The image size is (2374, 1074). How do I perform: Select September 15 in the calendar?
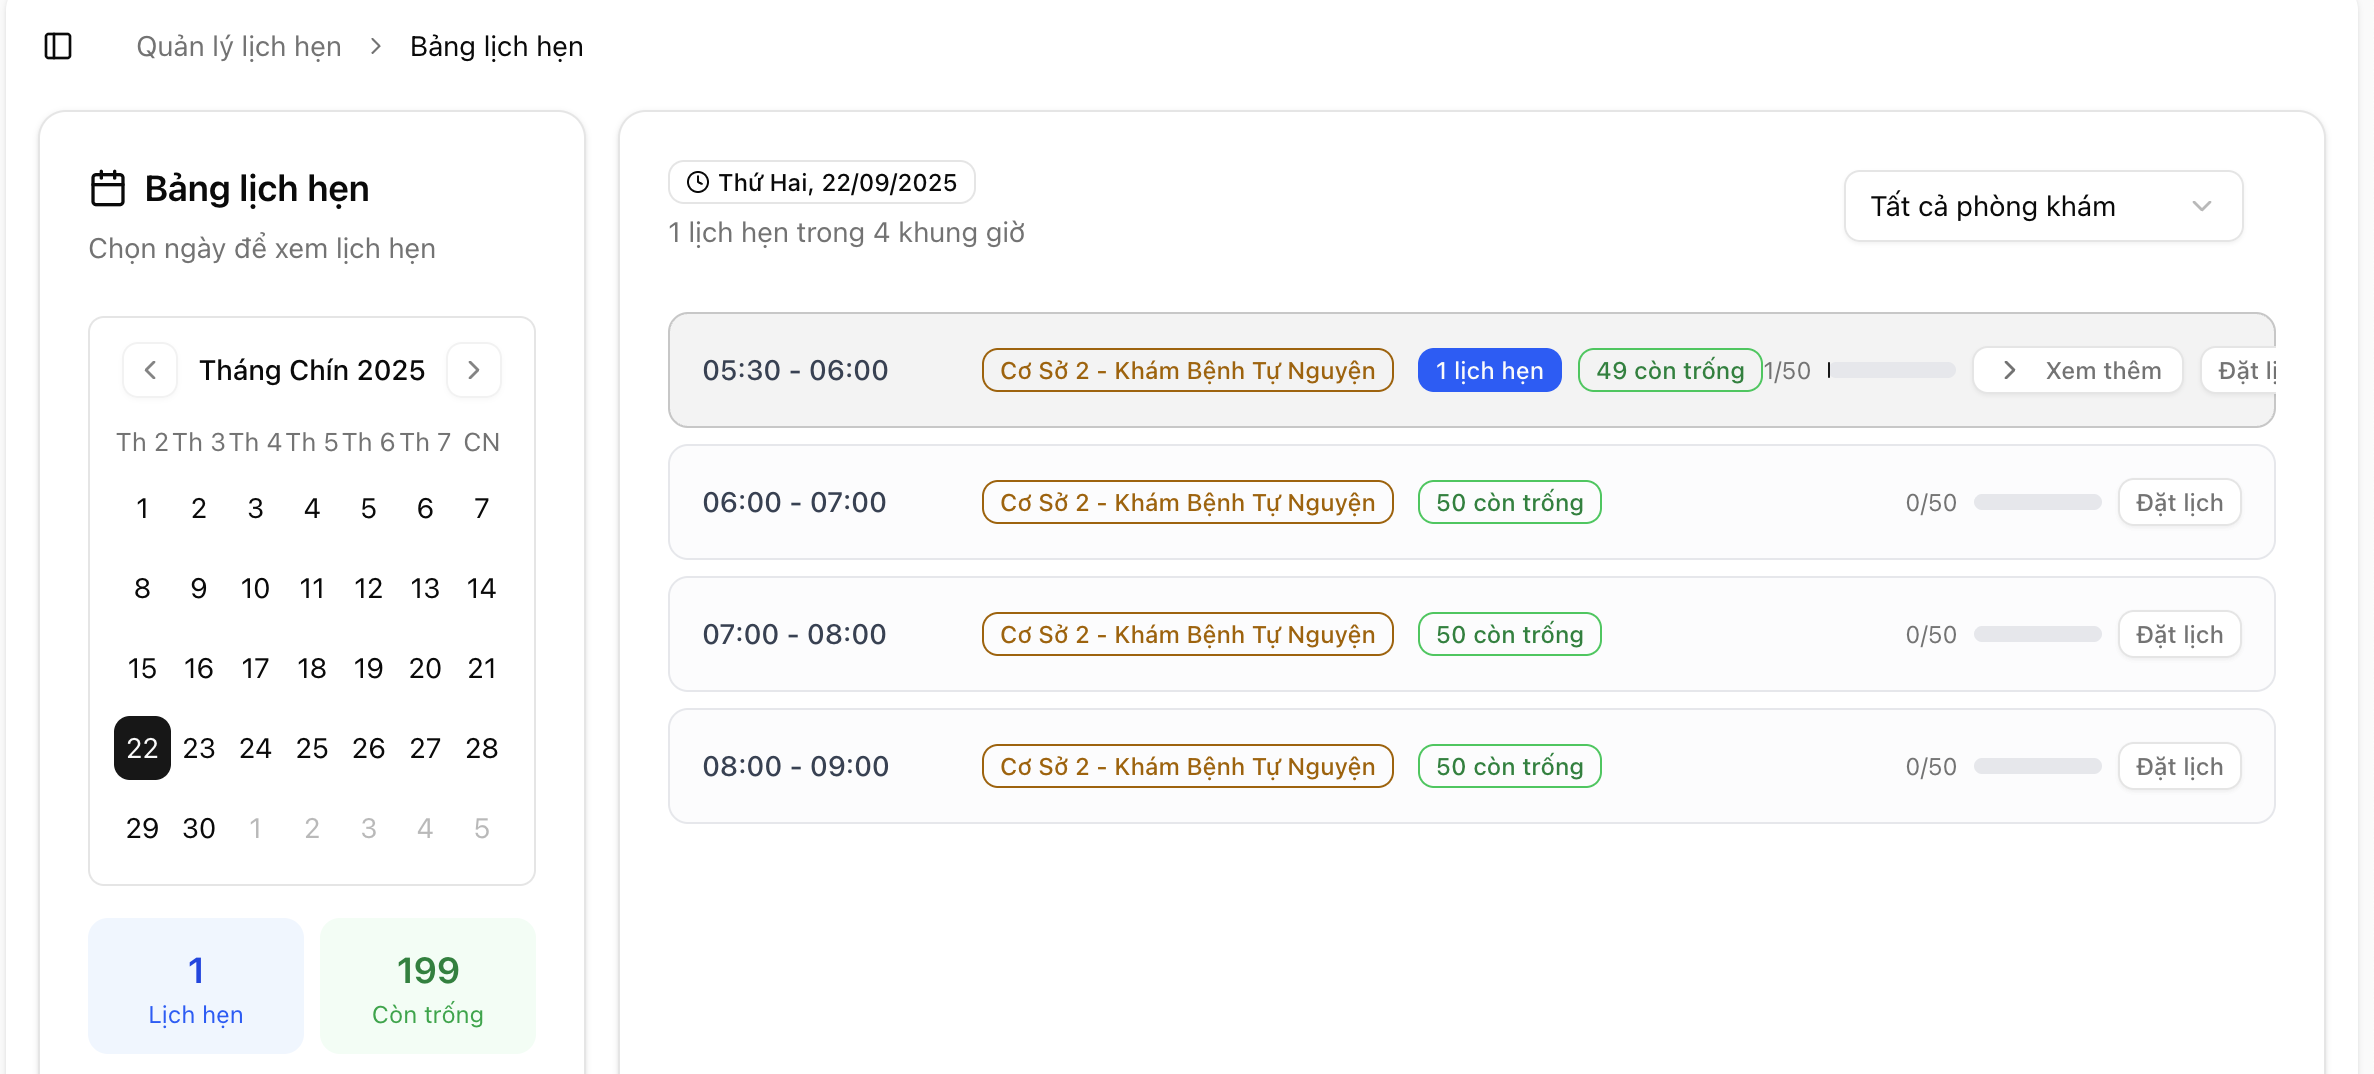pos(142,668)
